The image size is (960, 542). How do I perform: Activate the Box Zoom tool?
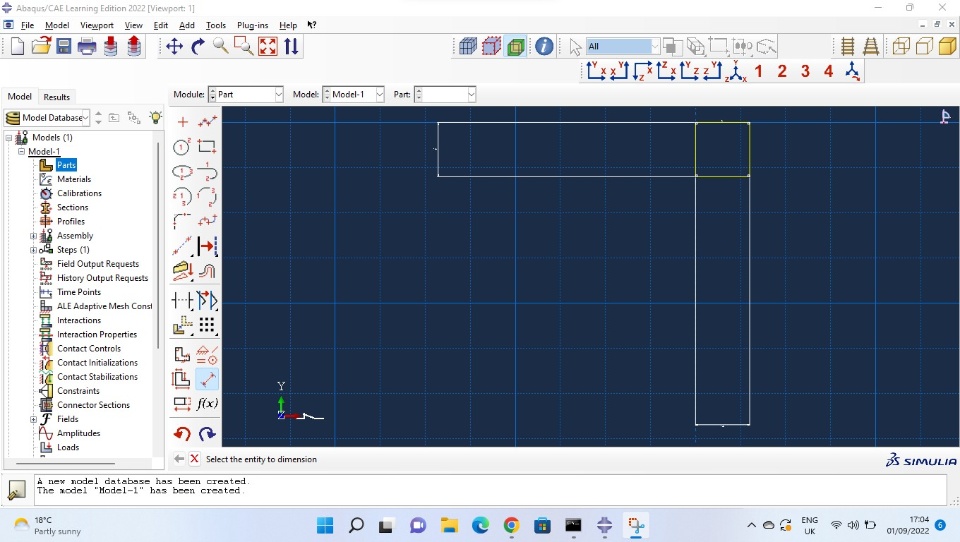[244, 47]
